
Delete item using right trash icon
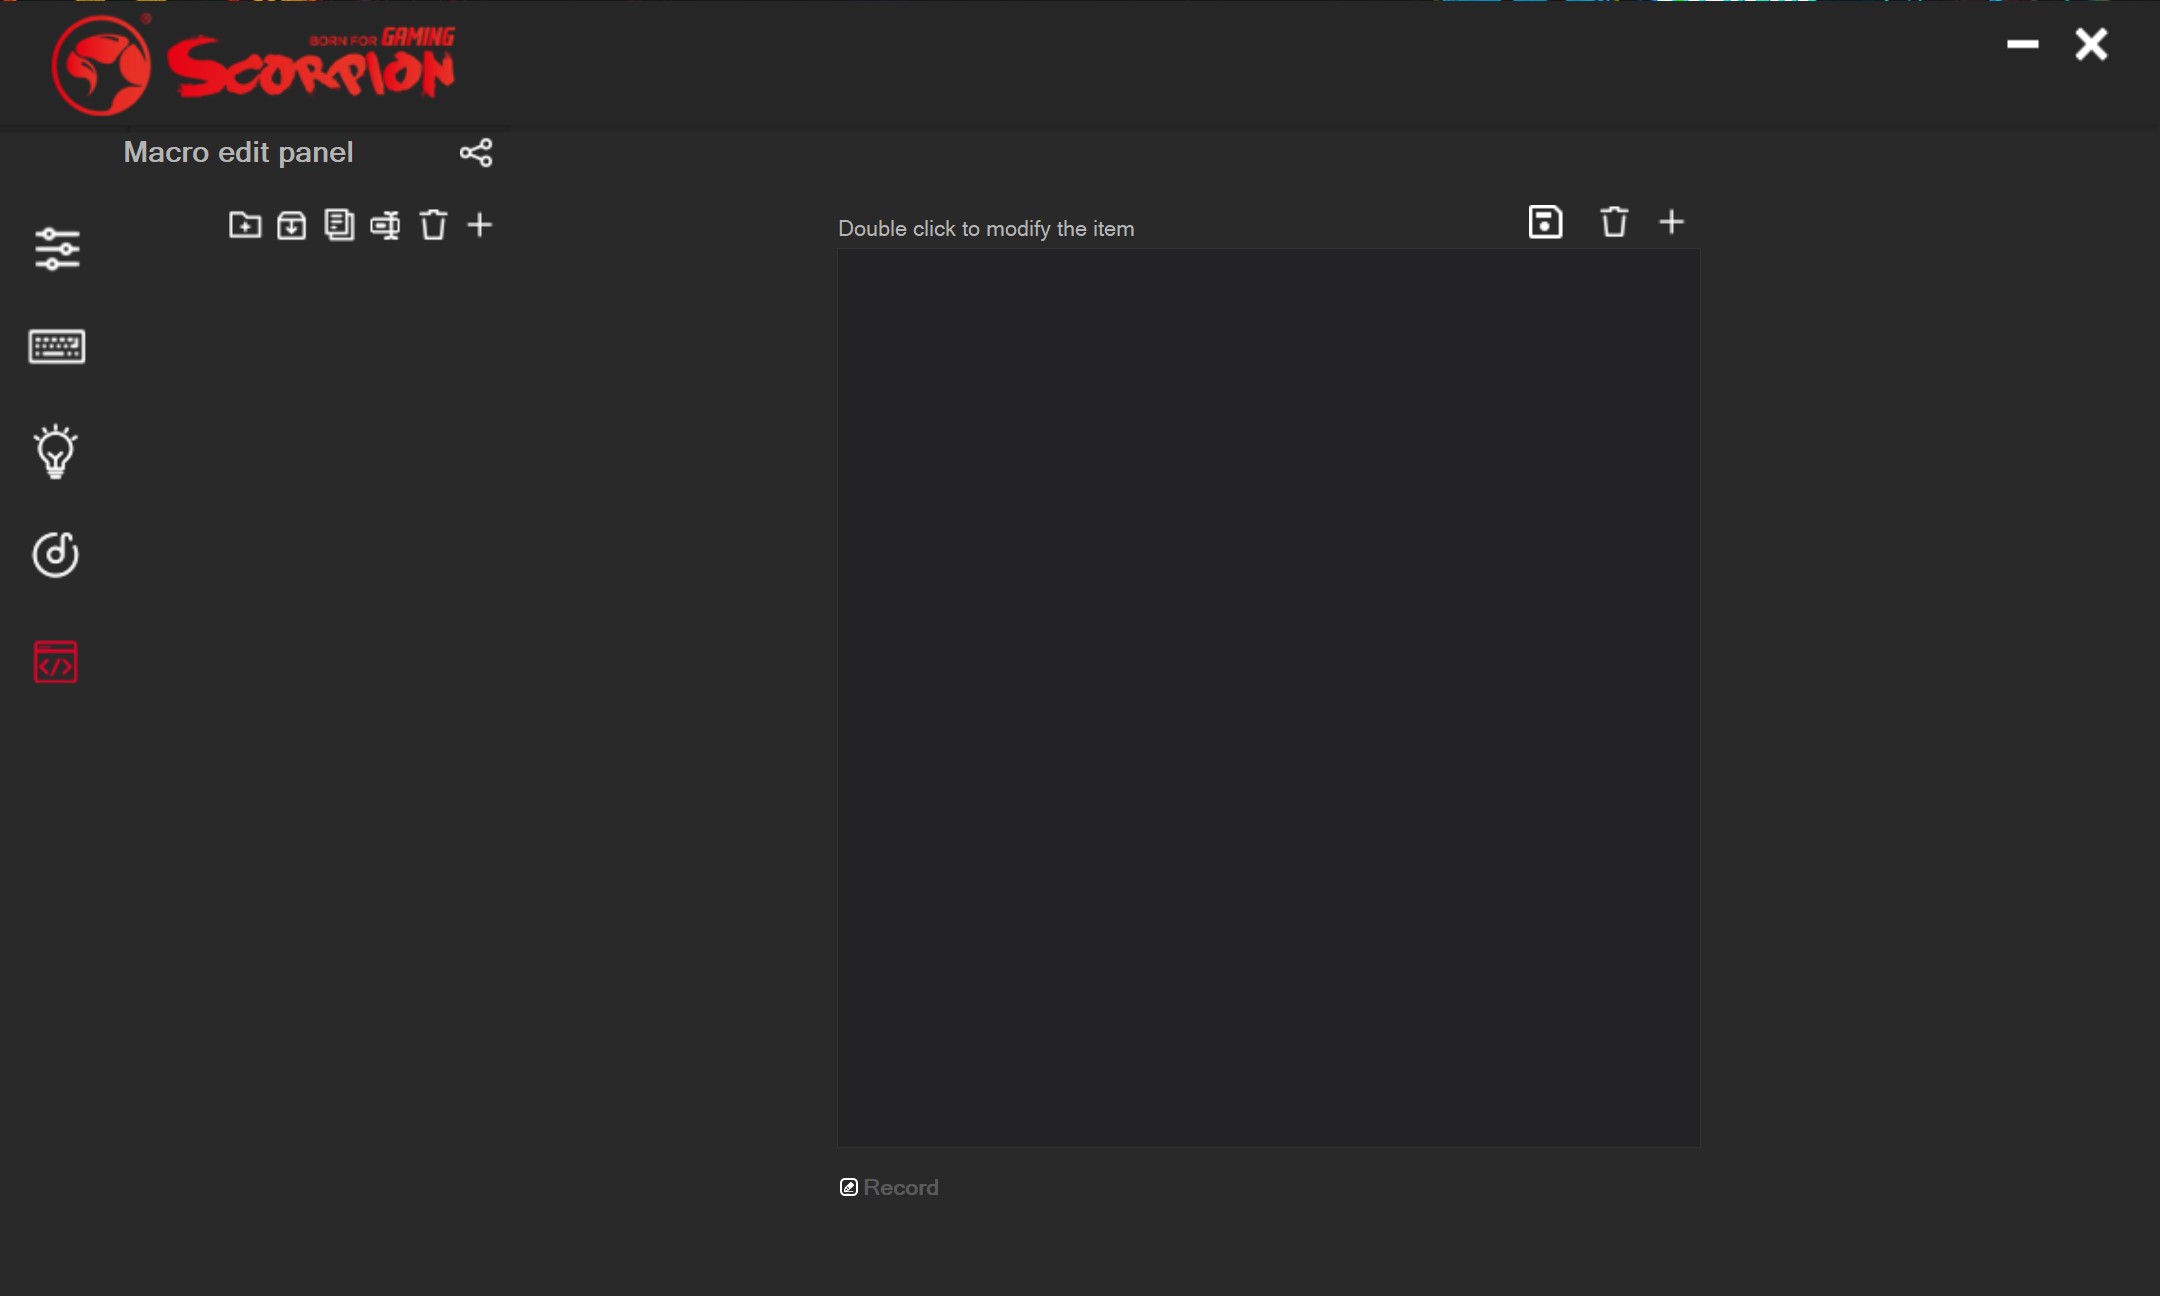pyautogui.click(x=1614, y=221)
